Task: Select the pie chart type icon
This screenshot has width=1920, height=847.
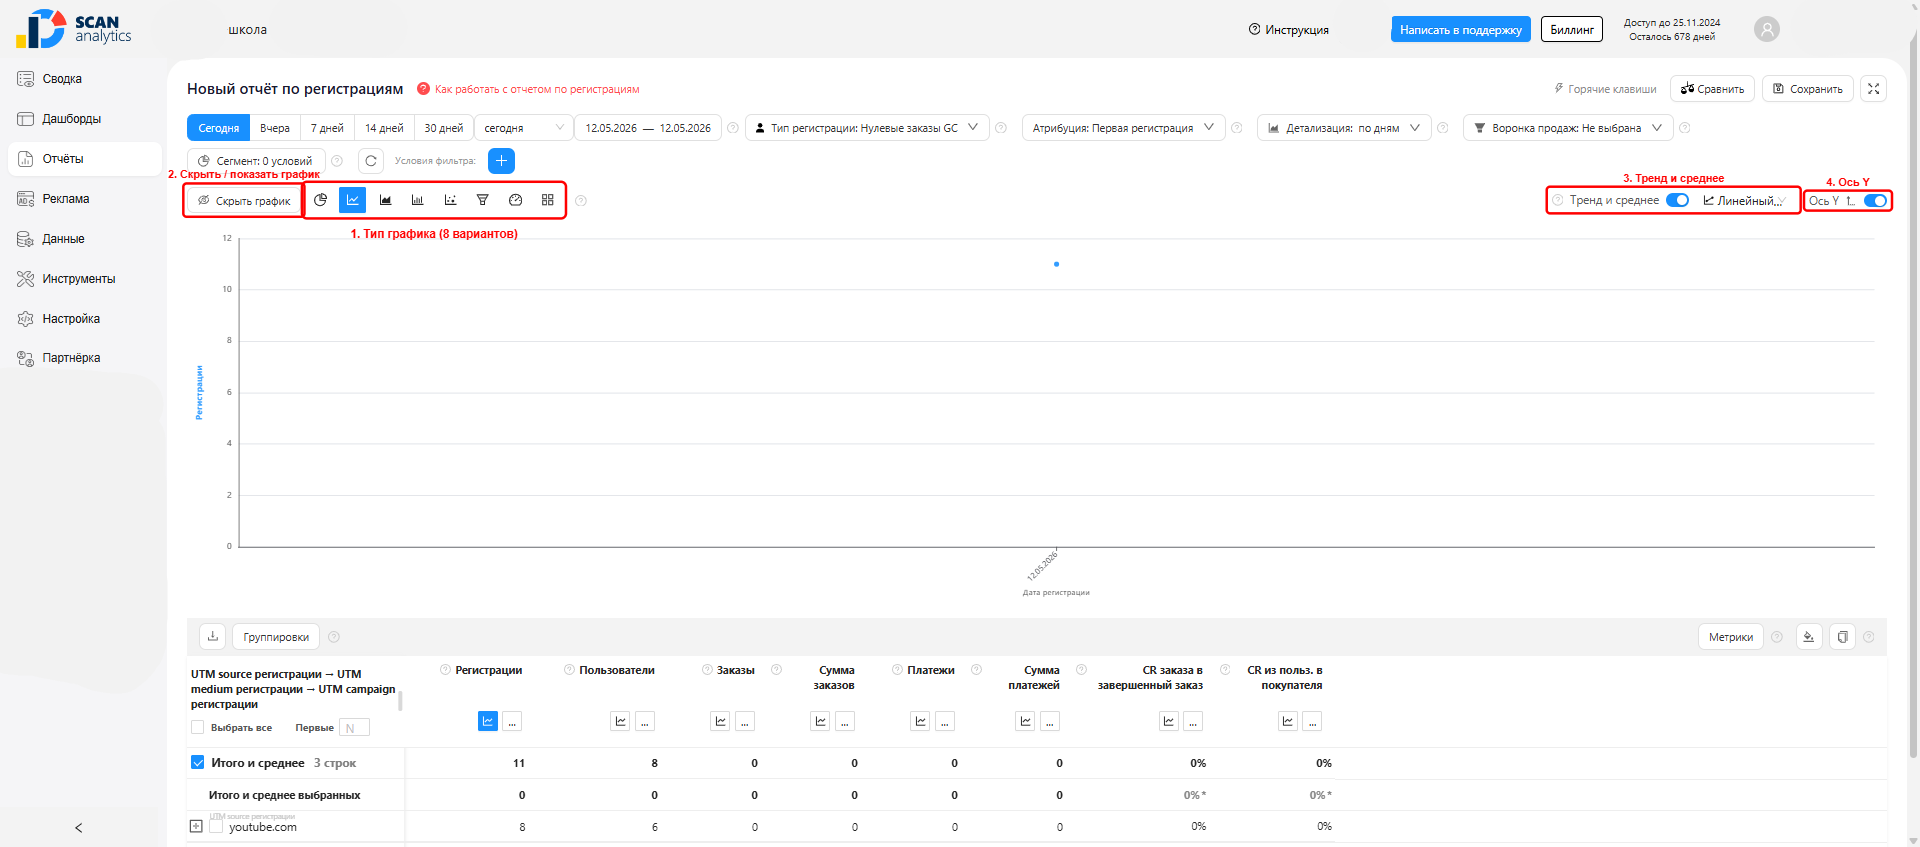Action: click(x=320, y=200)
